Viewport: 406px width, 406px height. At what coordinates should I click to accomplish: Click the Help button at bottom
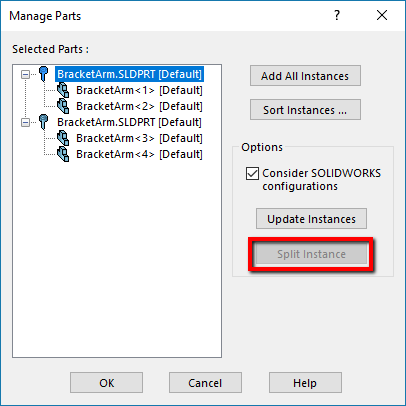pos(305,383)
